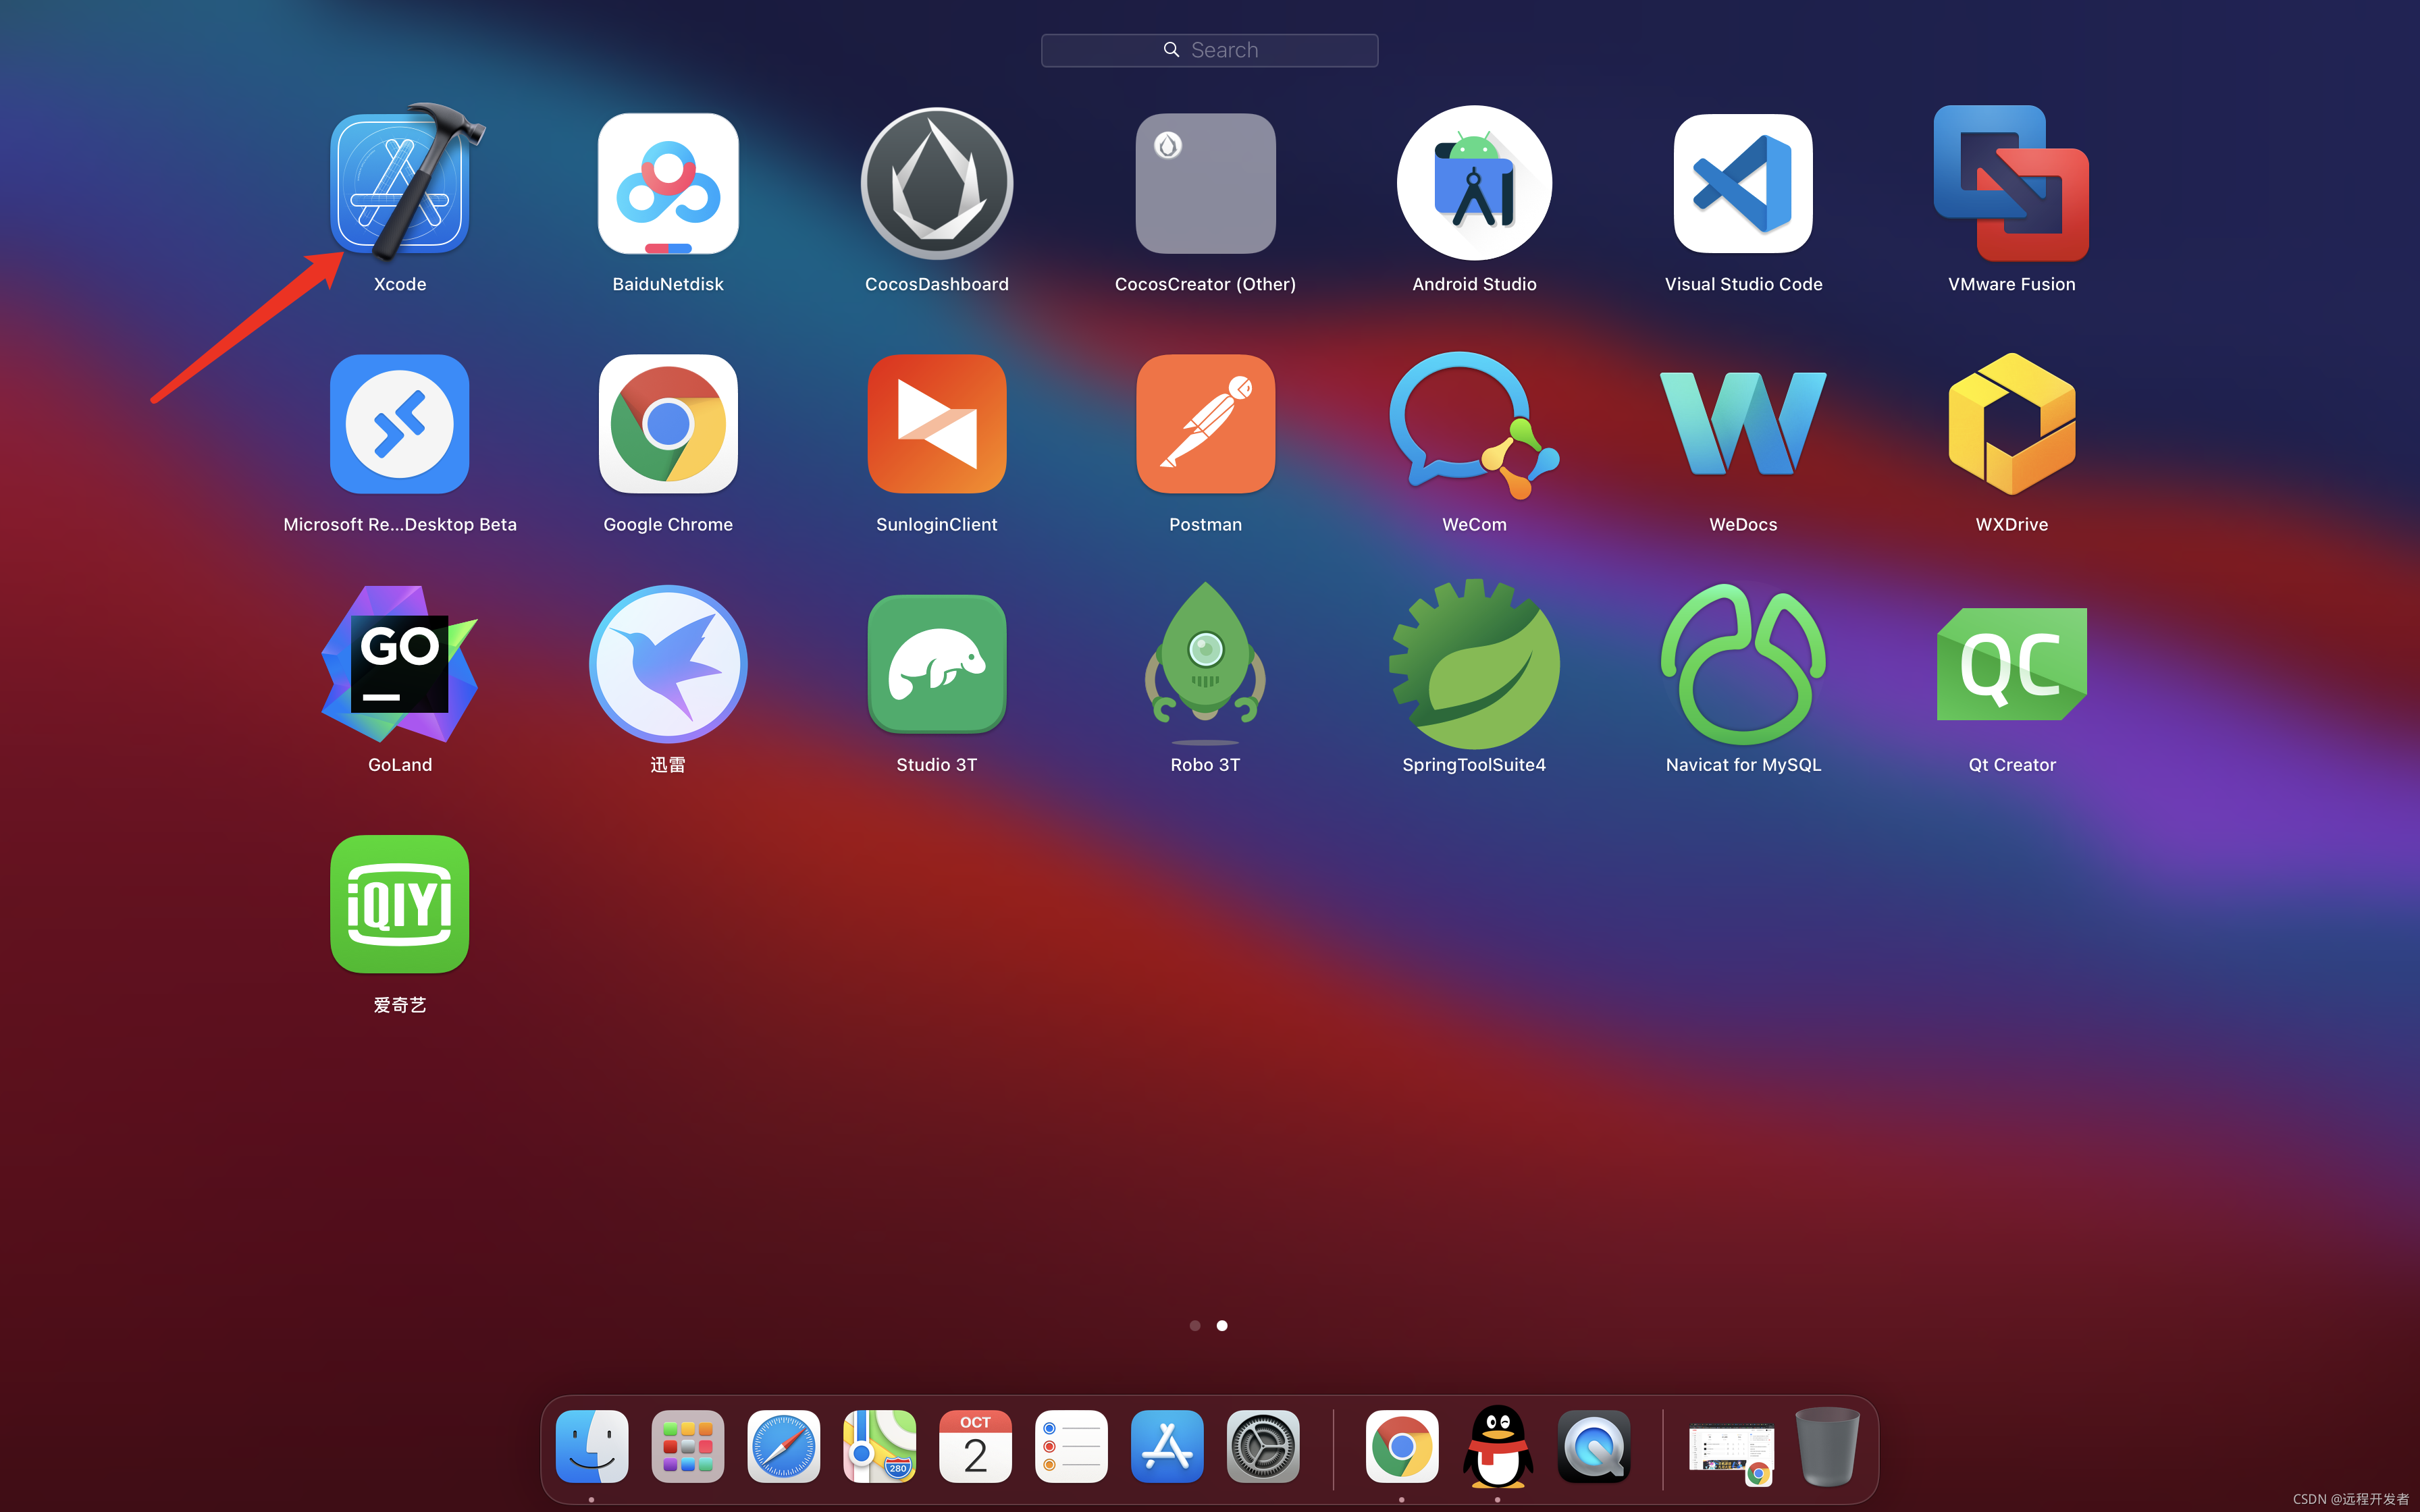2420x1512 pixels.
Task: Launch Qt Creator
Action: (2011, 664)
